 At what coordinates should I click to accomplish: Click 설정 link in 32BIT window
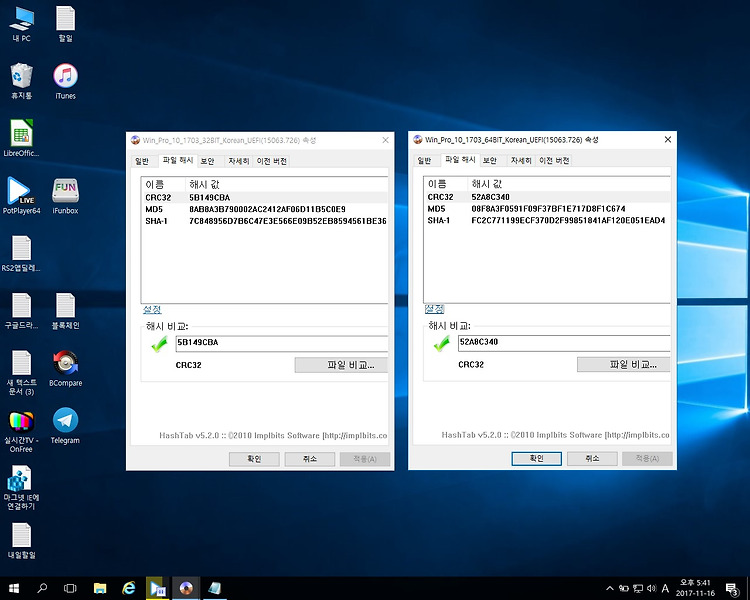click(152, 310)
